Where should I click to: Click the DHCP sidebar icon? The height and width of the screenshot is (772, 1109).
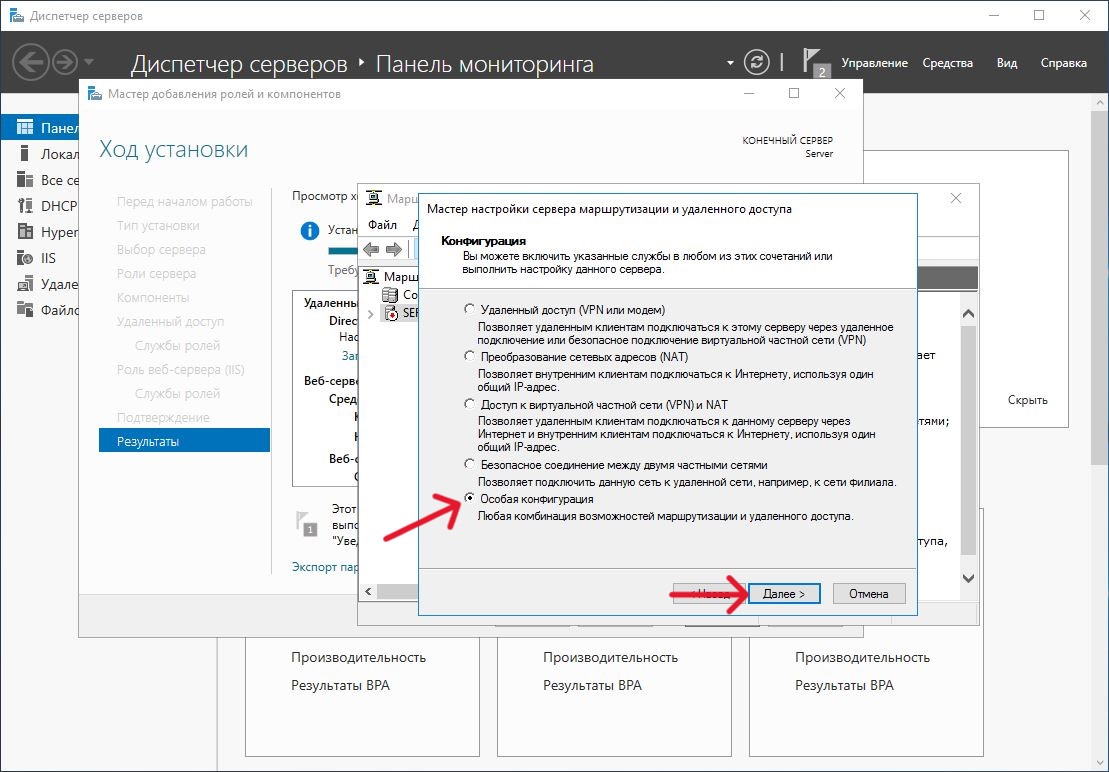25,206
